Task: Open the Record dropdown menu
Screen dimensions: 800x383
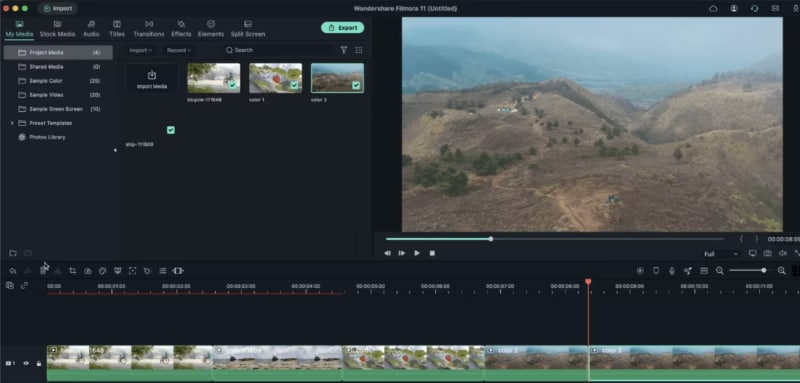Action: click(x=179, y=50)
